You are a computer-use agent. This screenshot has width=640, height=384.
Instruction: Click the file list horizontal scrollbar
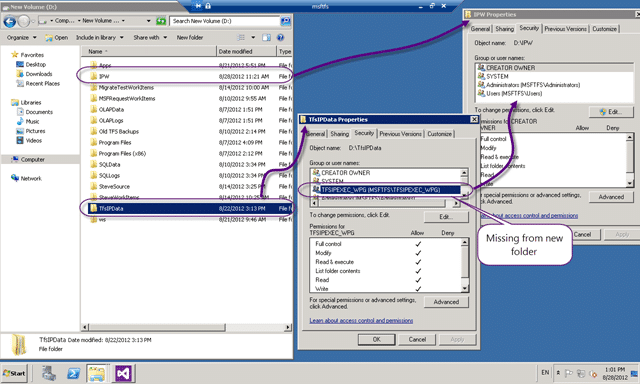[186, 327]
